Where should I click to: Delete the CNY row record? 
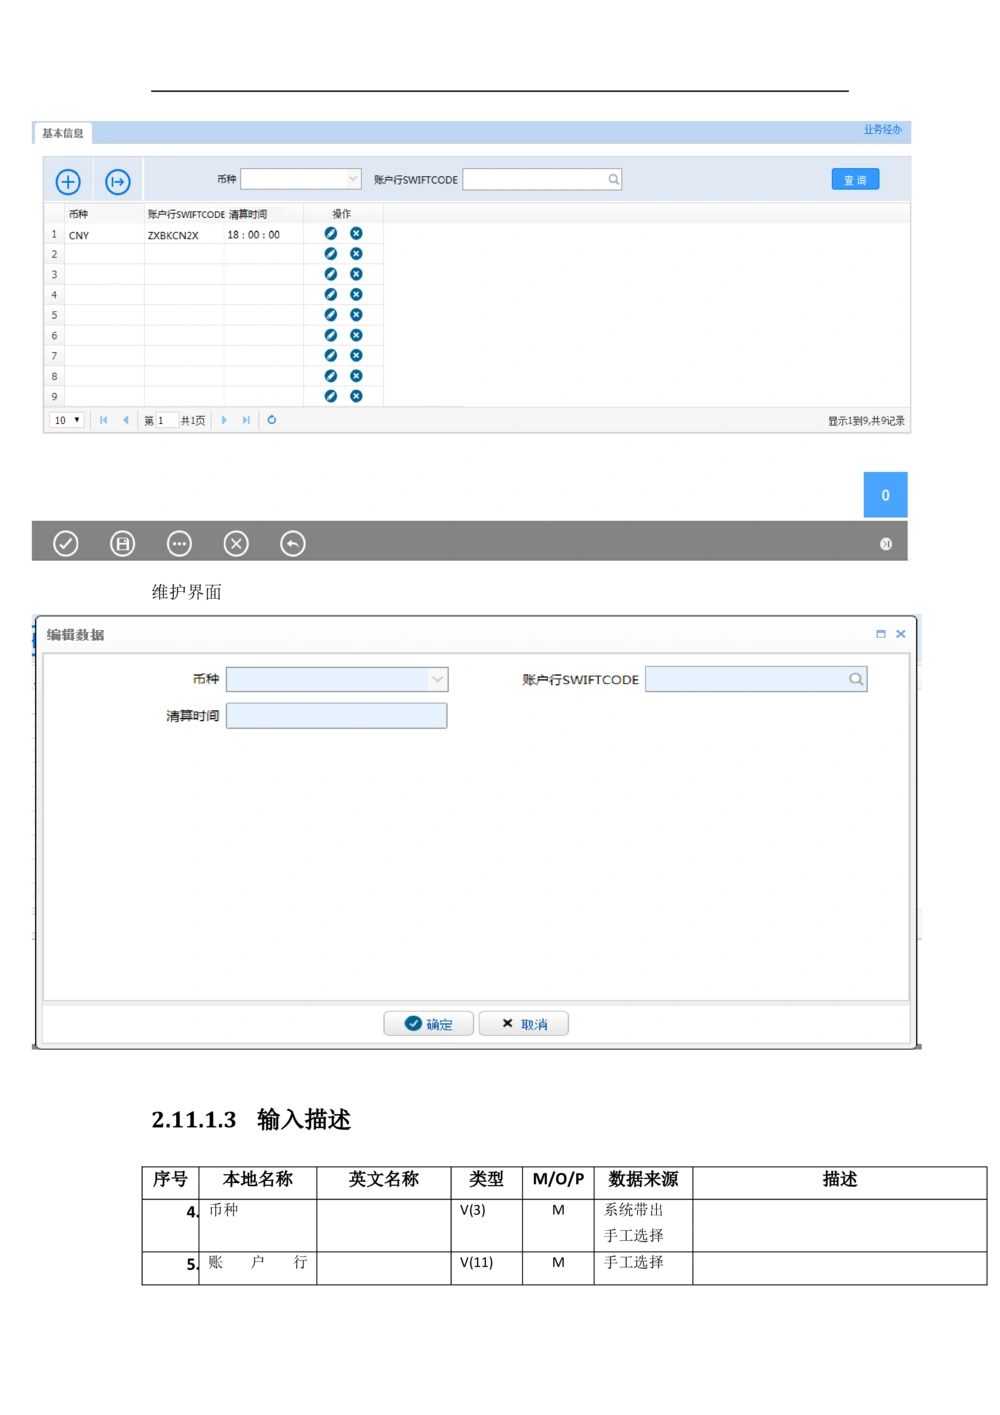tap(356, 234)
